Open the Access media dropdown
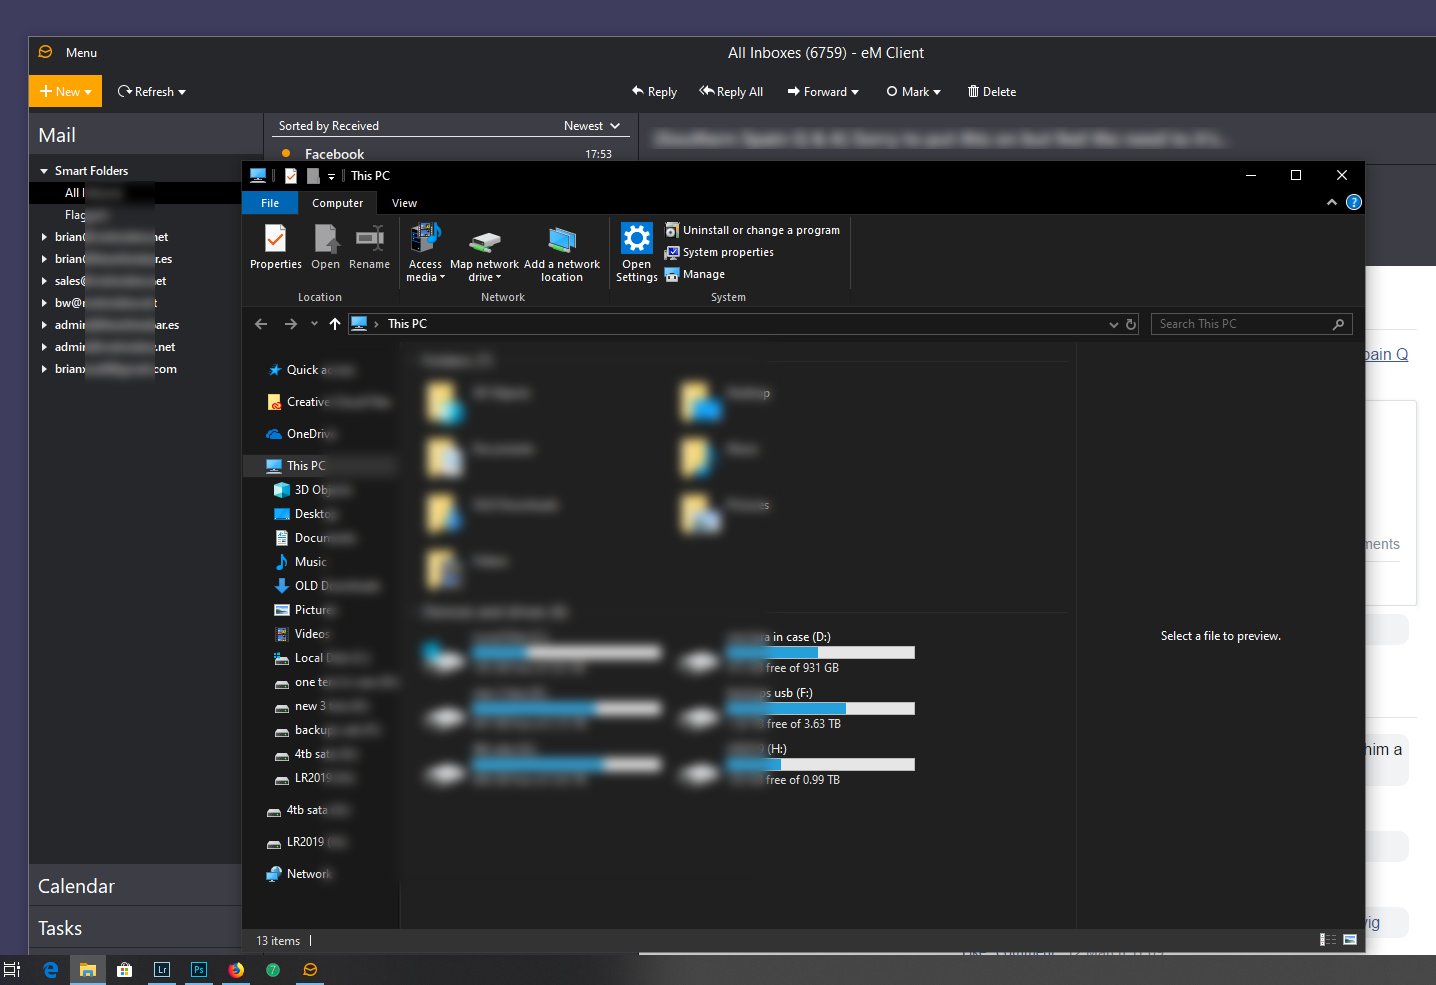1436x985 pixels. click(425, 252)
